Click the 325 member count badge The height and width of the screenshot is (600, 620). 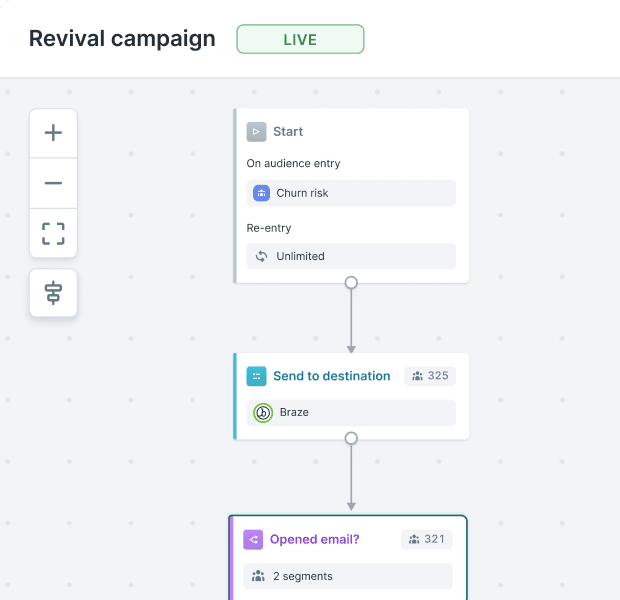tap(430, 376)
